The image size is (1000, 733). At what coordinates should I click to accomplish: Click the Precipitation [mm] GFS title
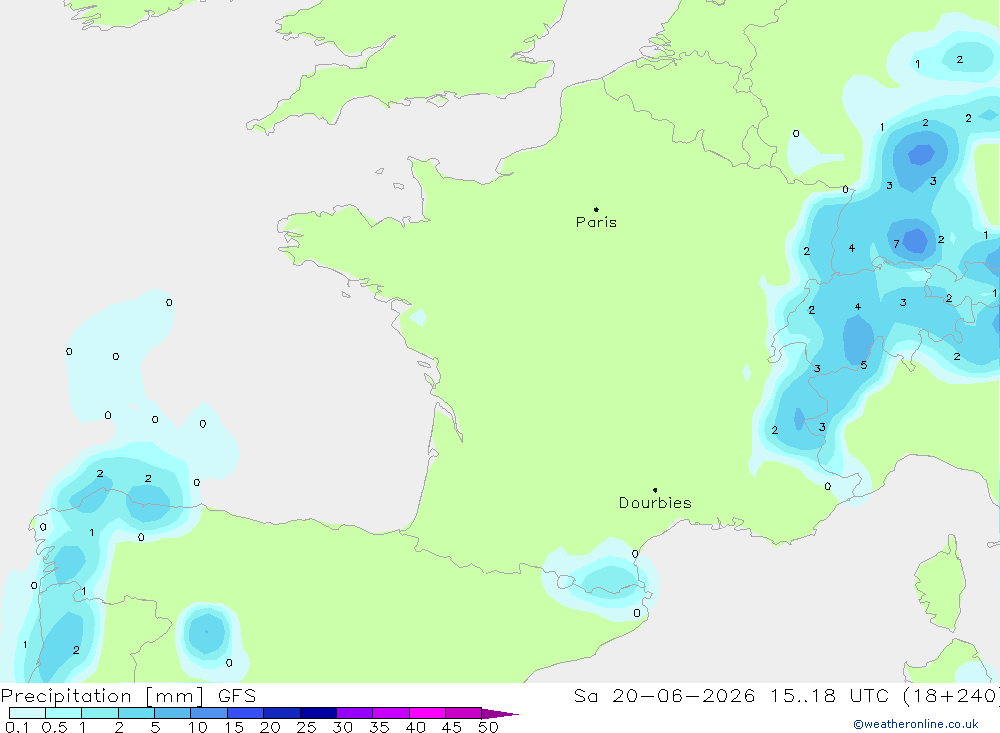tap(128, 696)
